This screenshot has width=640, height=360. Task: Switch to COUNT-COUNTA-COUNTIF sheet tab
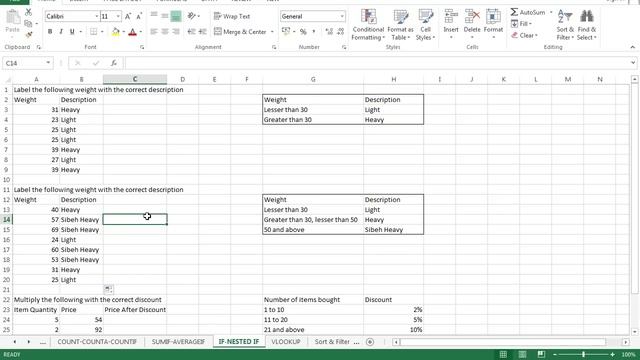click(97, 342)
